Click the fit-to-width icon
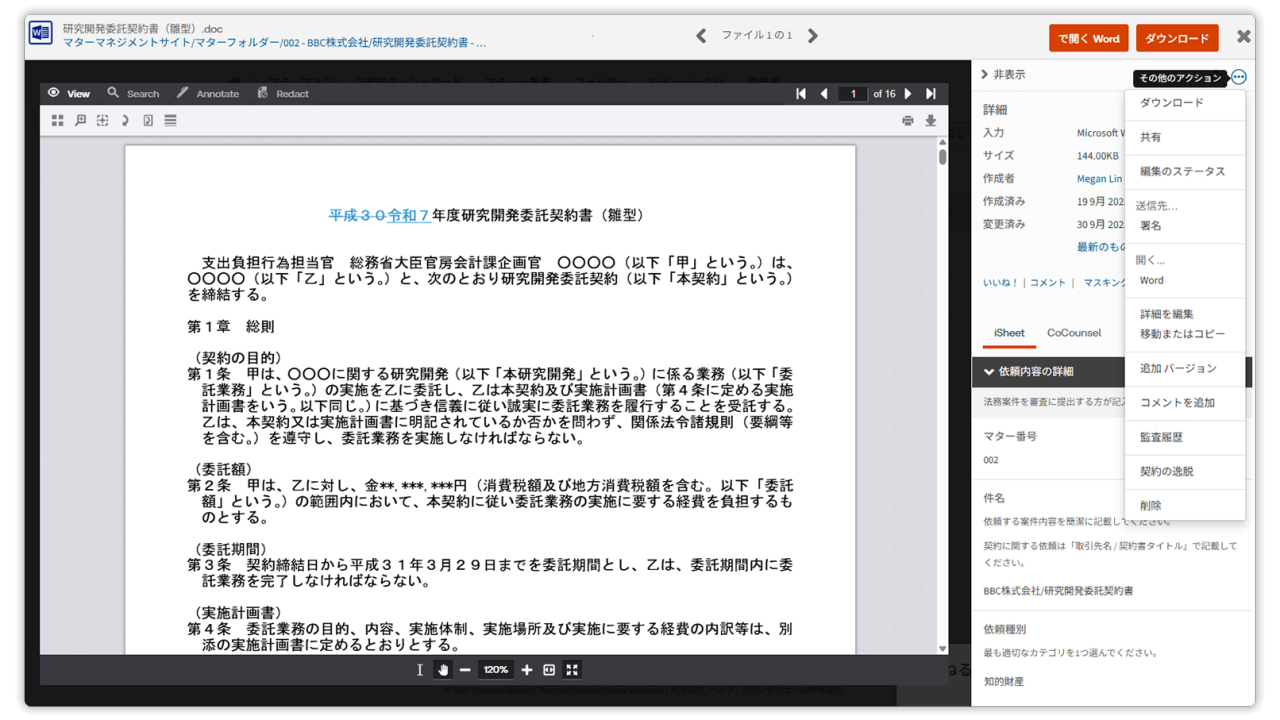 tap(549, 670)
